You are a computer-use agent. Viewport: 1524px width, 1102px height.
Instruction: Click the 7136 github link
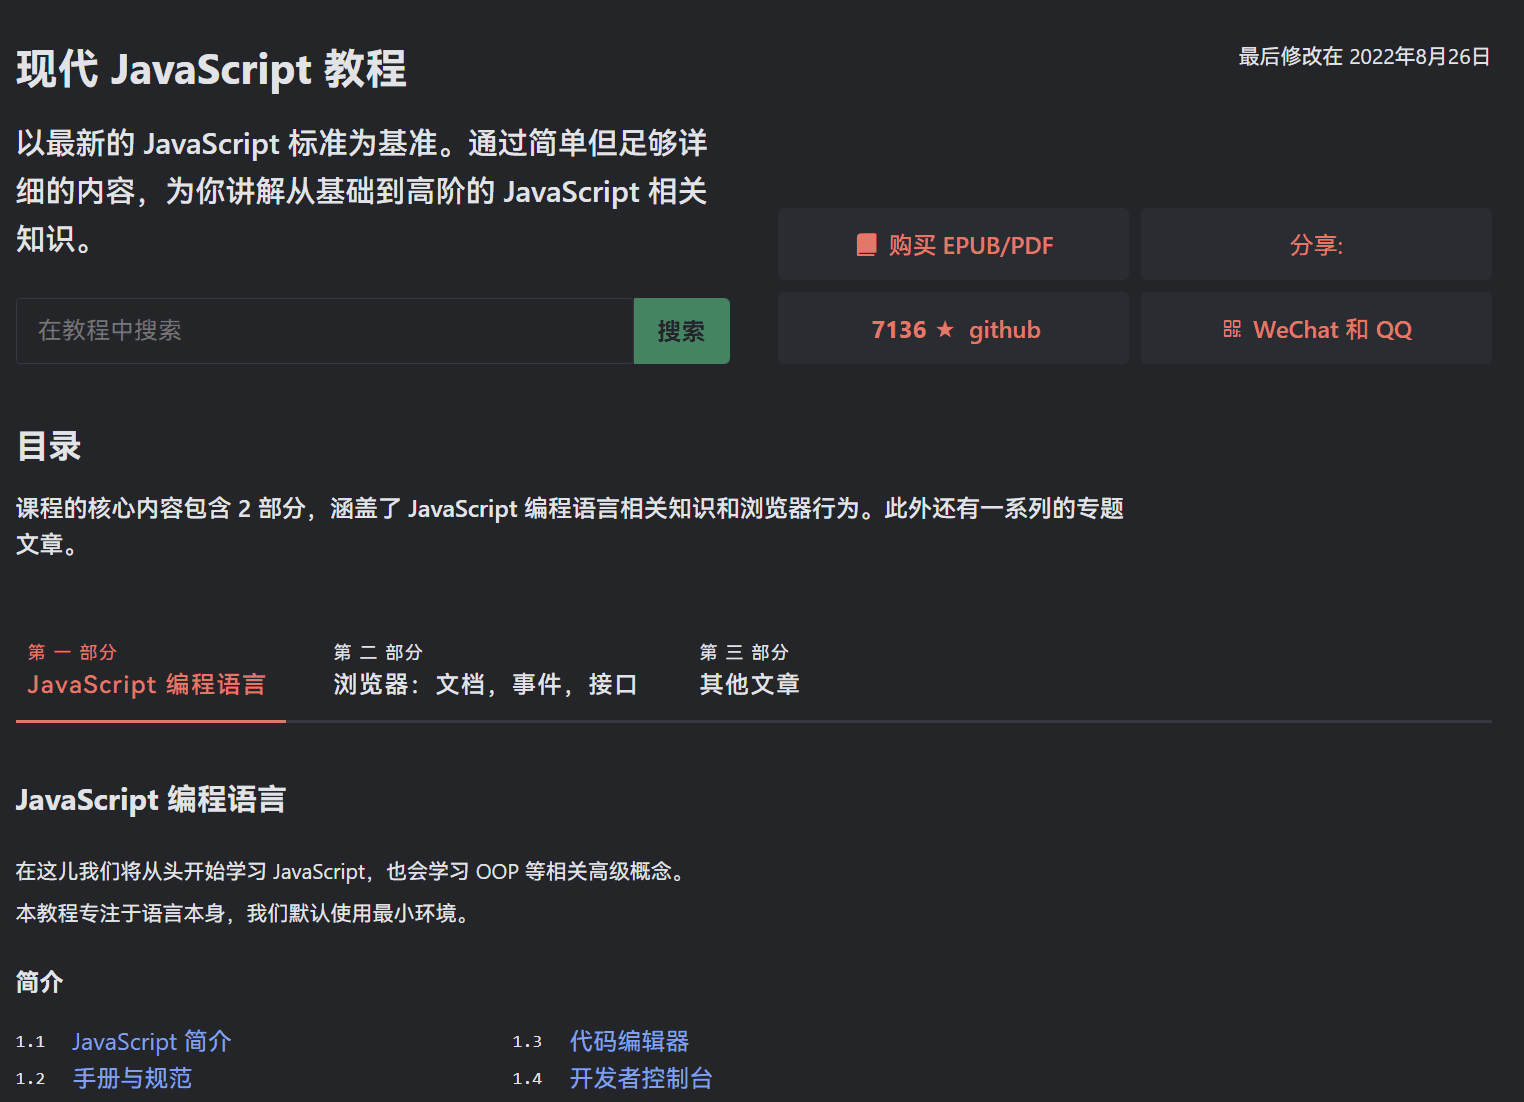pyautogui.click(x=953, y=329)
